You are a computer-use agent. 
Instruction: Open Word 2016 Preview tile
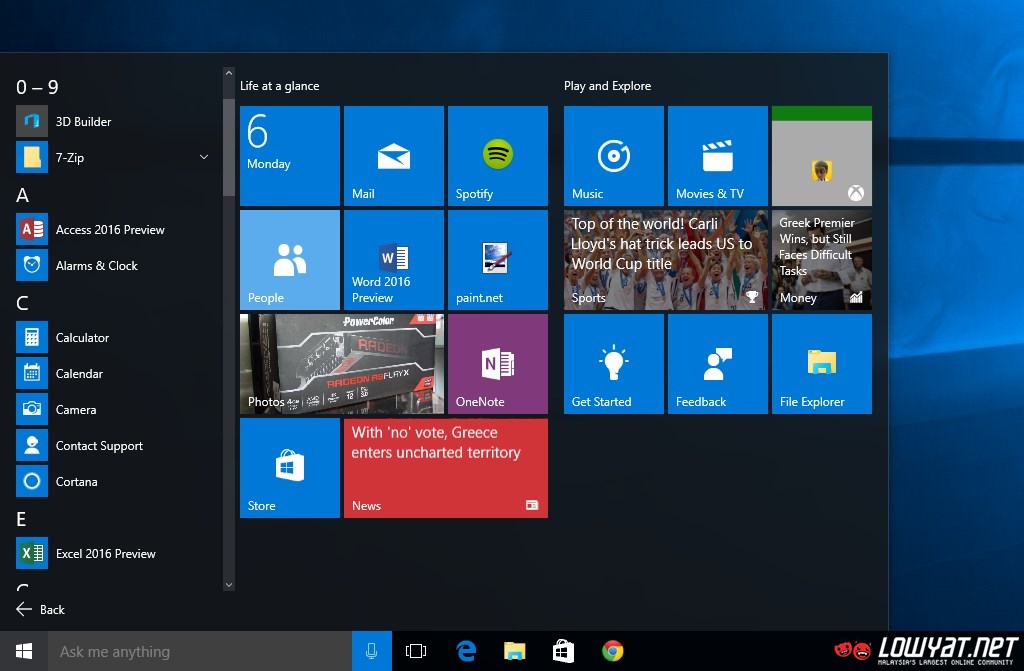tap(393, 260)
